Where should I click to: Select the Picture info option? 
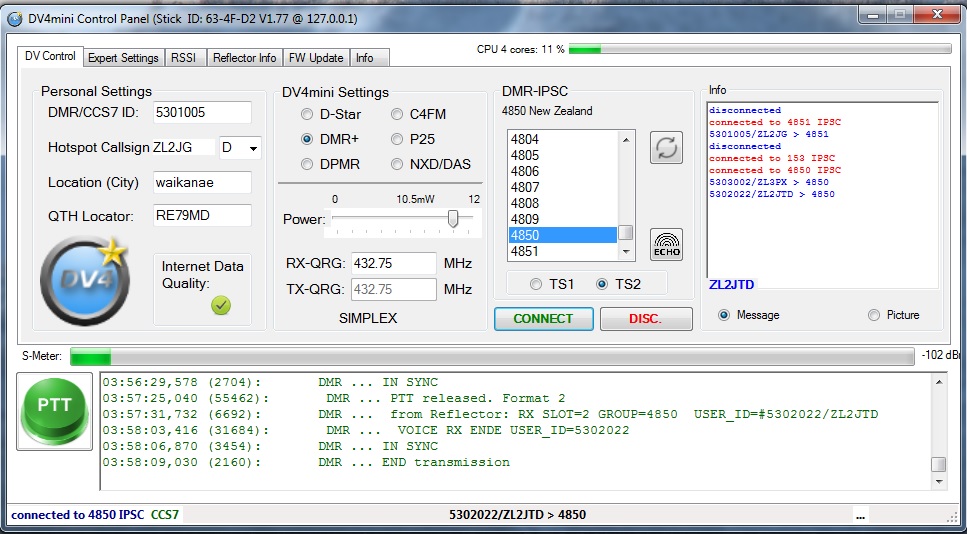tap(873, 315)
